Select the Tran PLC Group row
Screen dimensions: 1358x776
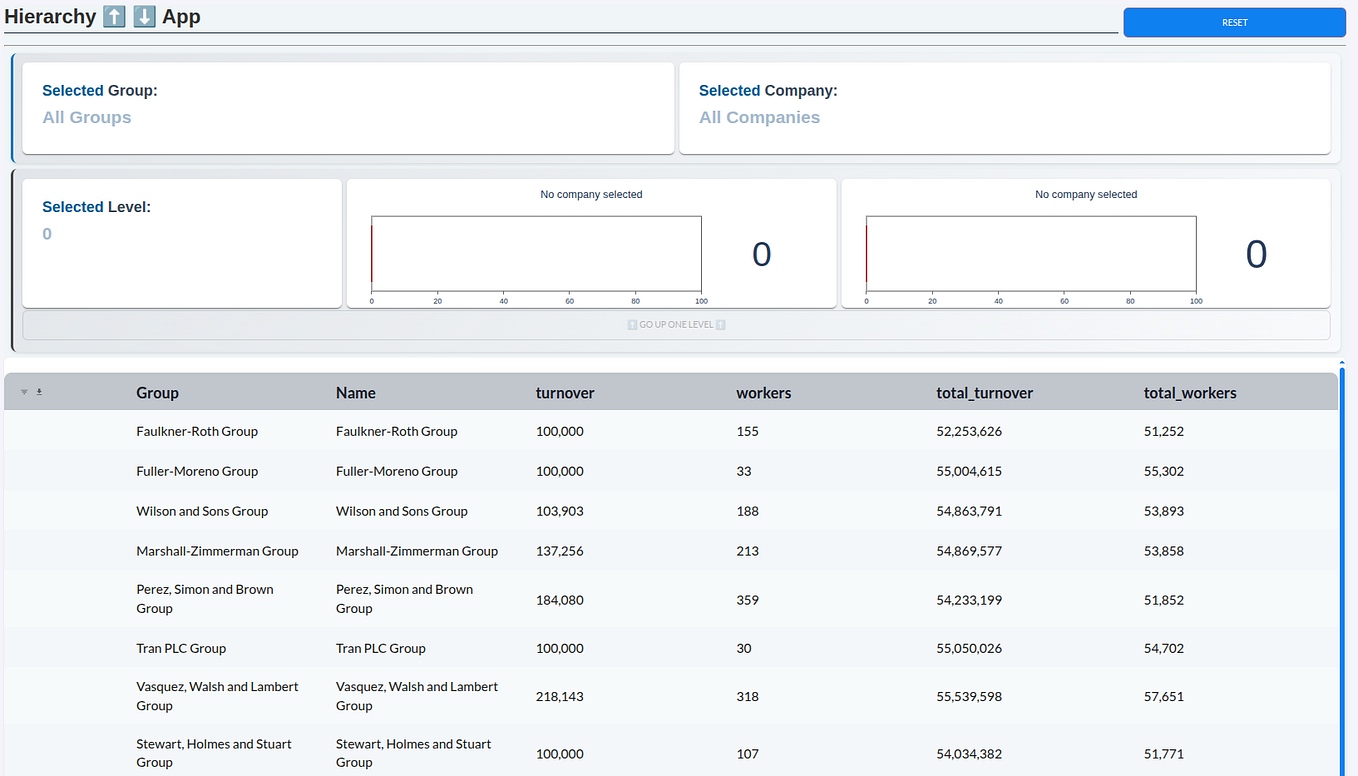(x=670, y=648)
